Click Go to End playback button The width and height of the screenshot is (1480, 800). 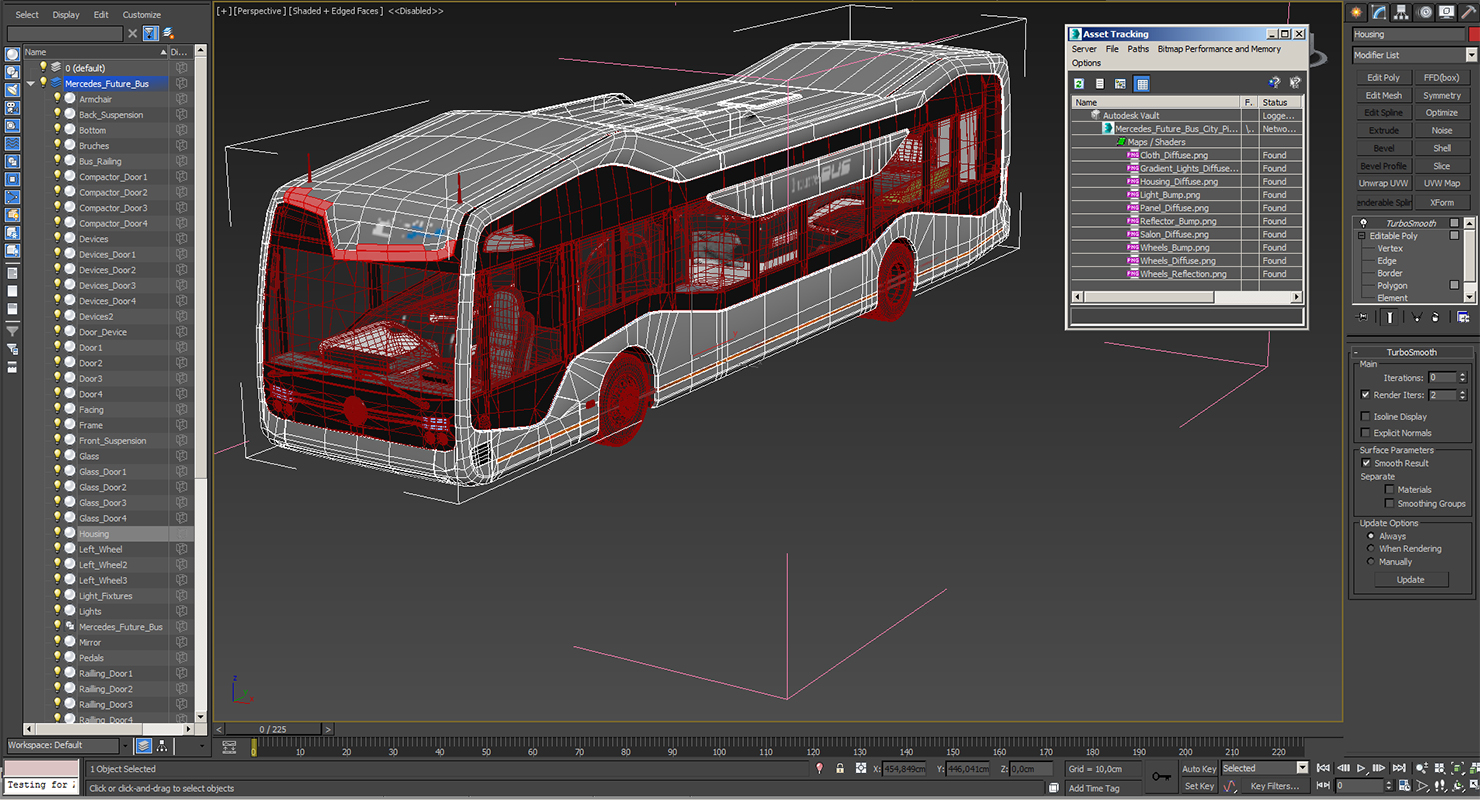[1397, 768]
